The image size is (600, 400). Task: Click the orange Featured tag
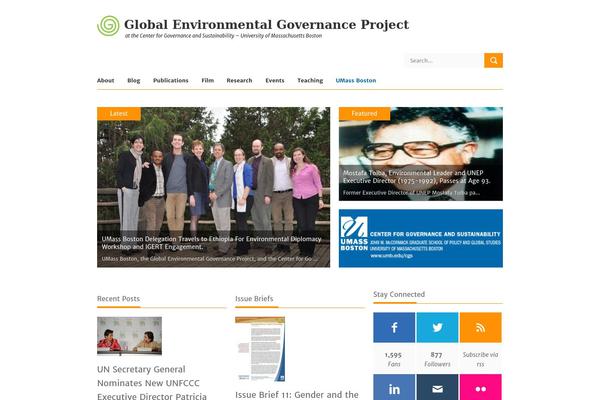tap(364, 114)
